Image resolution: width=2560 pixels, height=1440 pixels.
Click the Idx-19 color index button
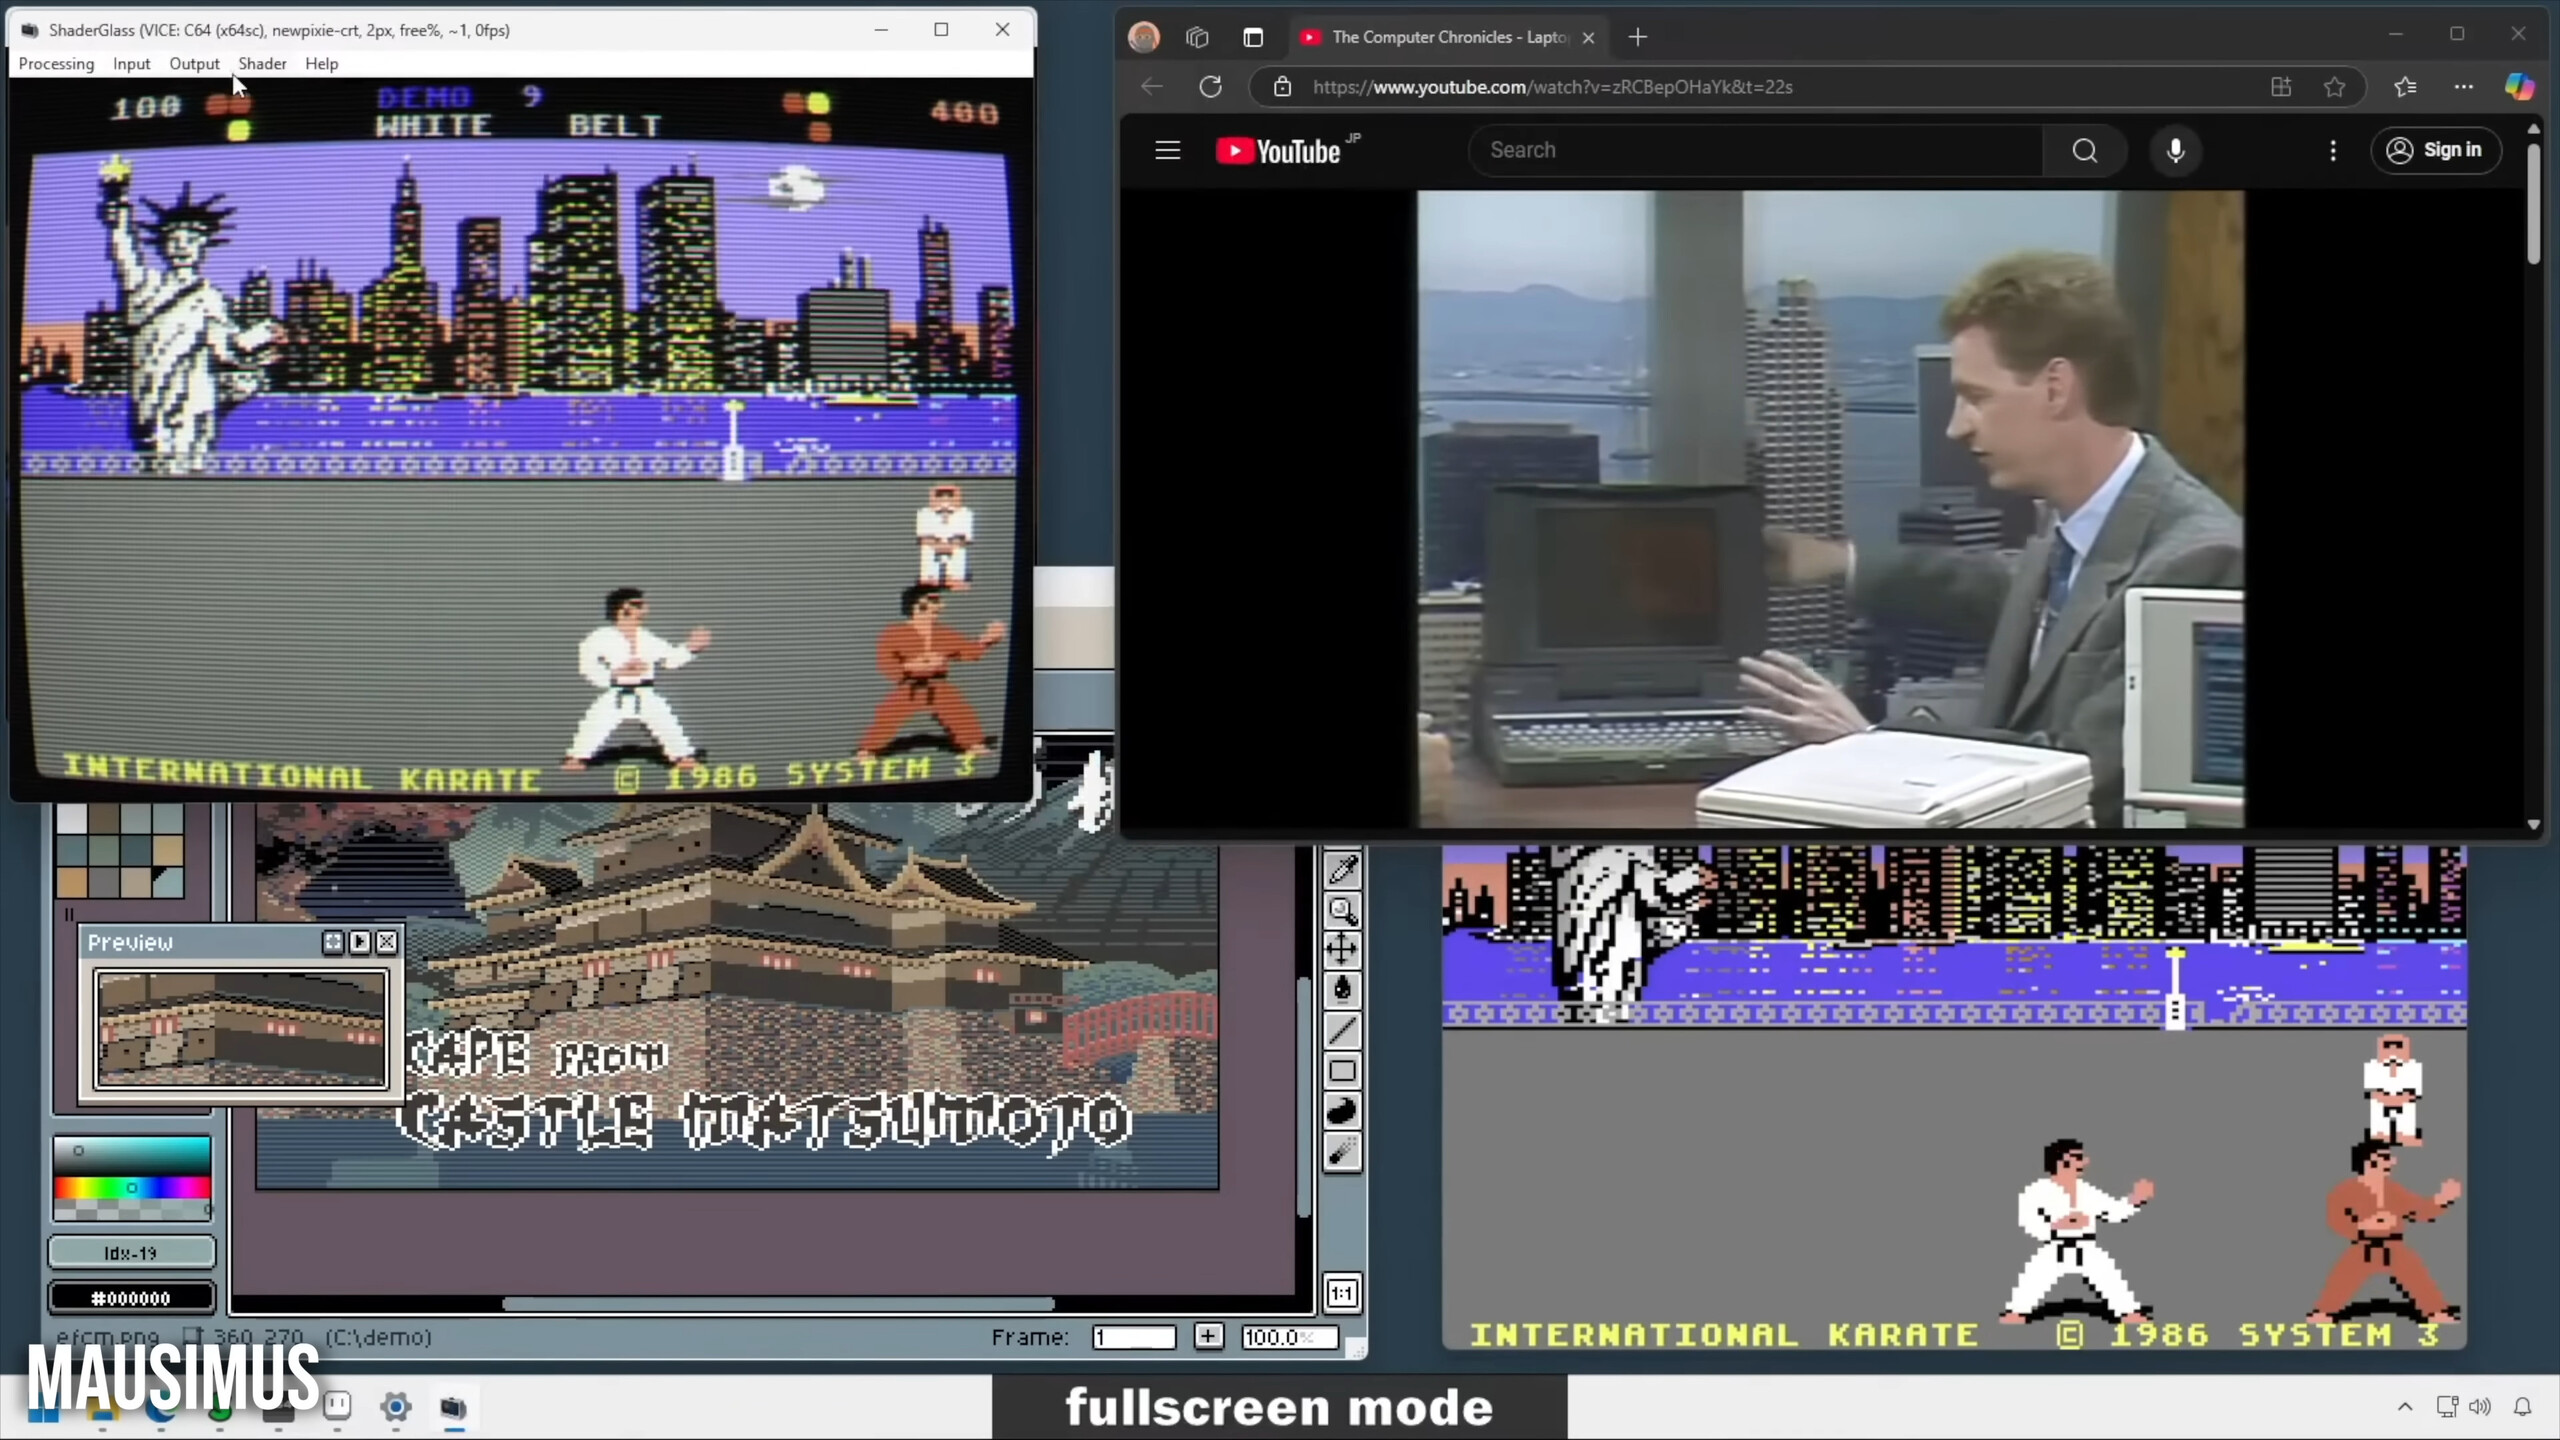point(131,1253)
